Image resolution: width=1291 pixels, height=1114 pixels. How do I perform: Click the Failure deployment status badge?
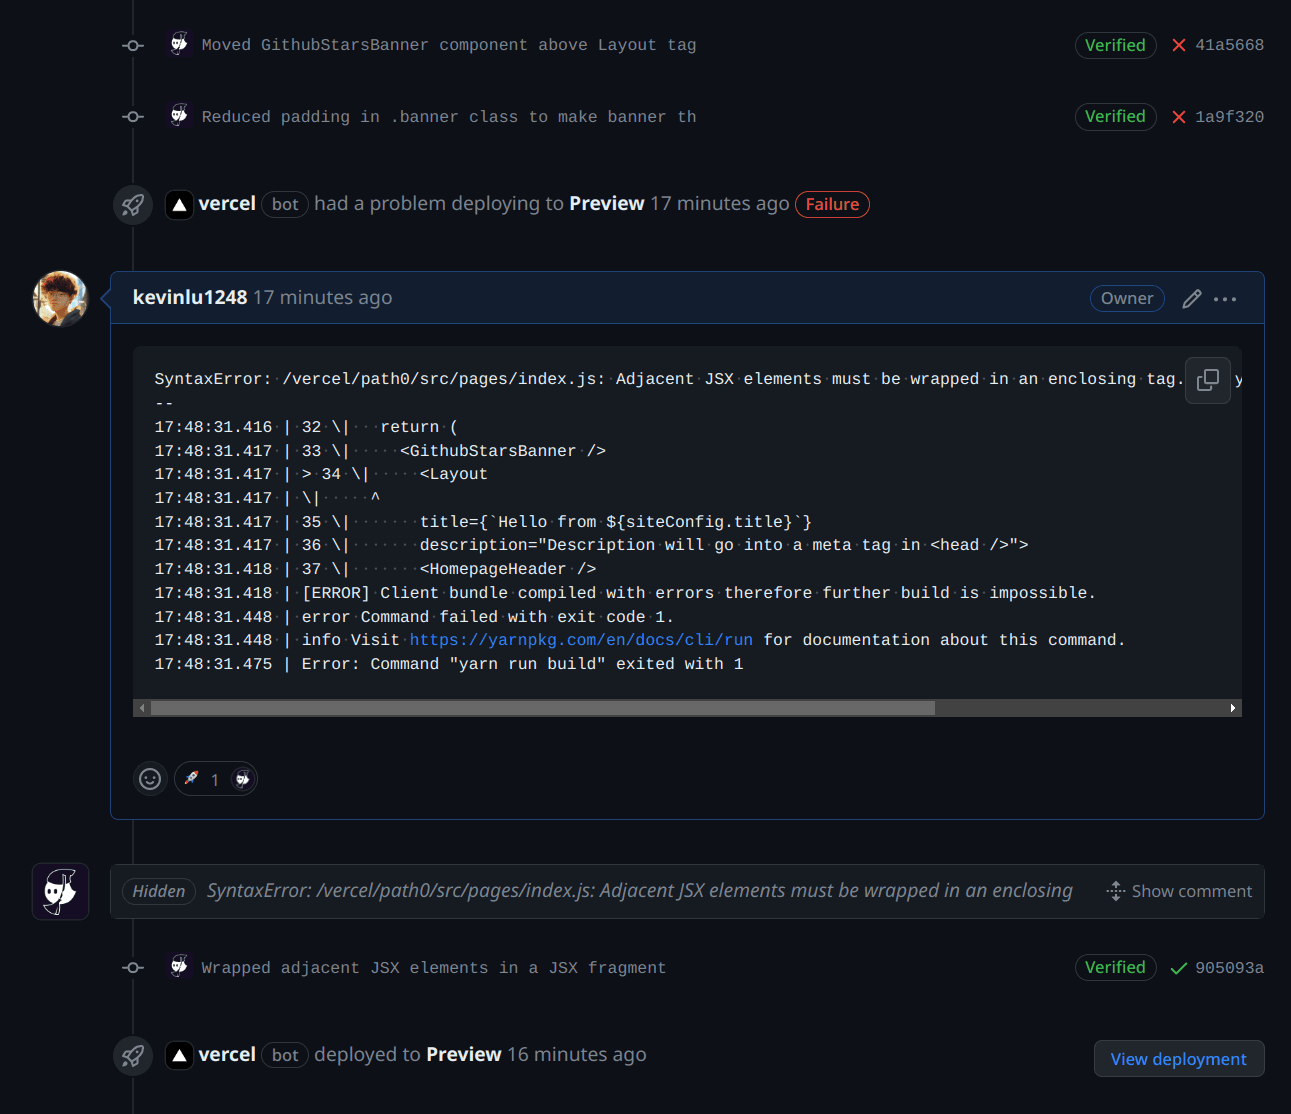tap(832, 204)
